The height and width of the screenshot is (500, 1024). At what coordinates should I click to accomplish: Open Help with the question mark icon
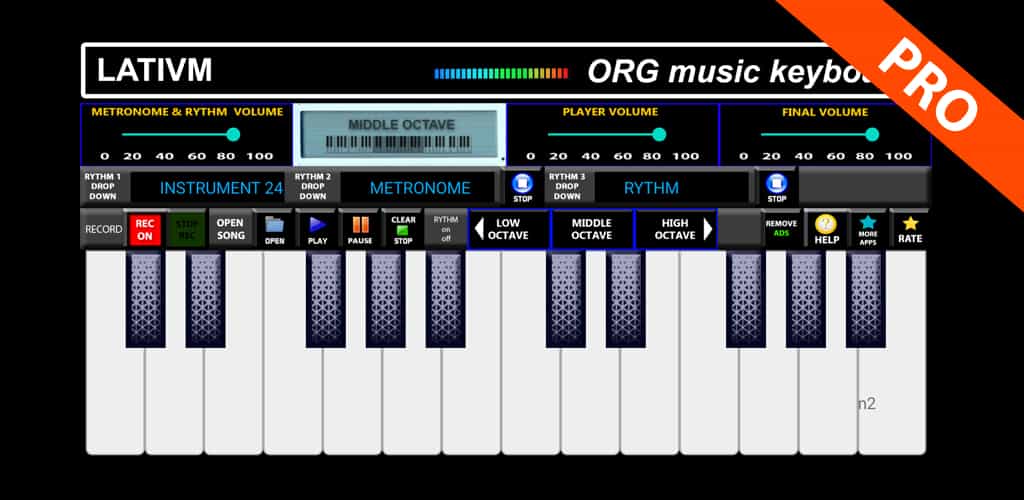(826, 228)
